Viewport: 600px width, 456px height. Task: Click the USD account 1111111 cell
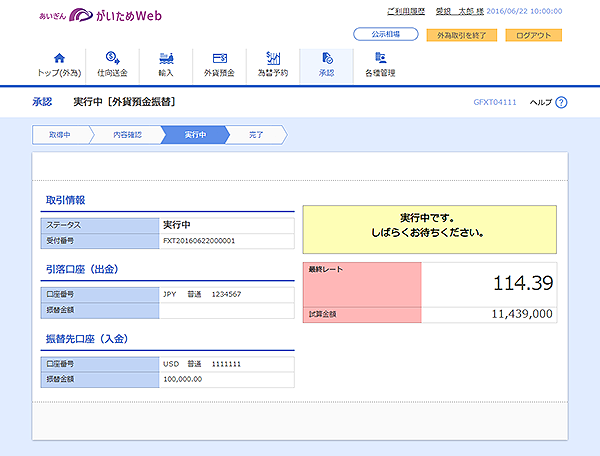[x=227, y=364]
